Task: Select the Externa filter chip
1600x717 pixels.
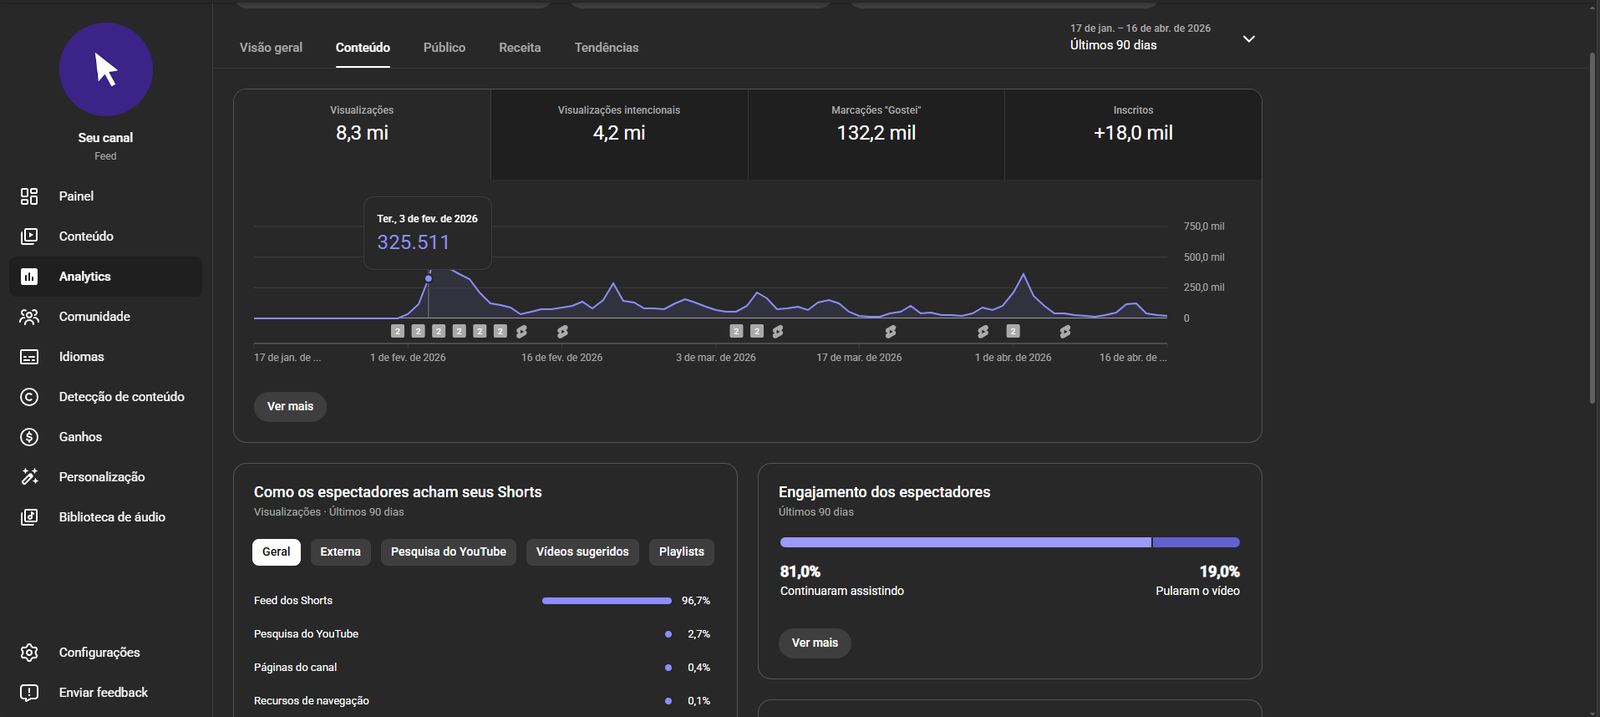Action: coord(340,552)
